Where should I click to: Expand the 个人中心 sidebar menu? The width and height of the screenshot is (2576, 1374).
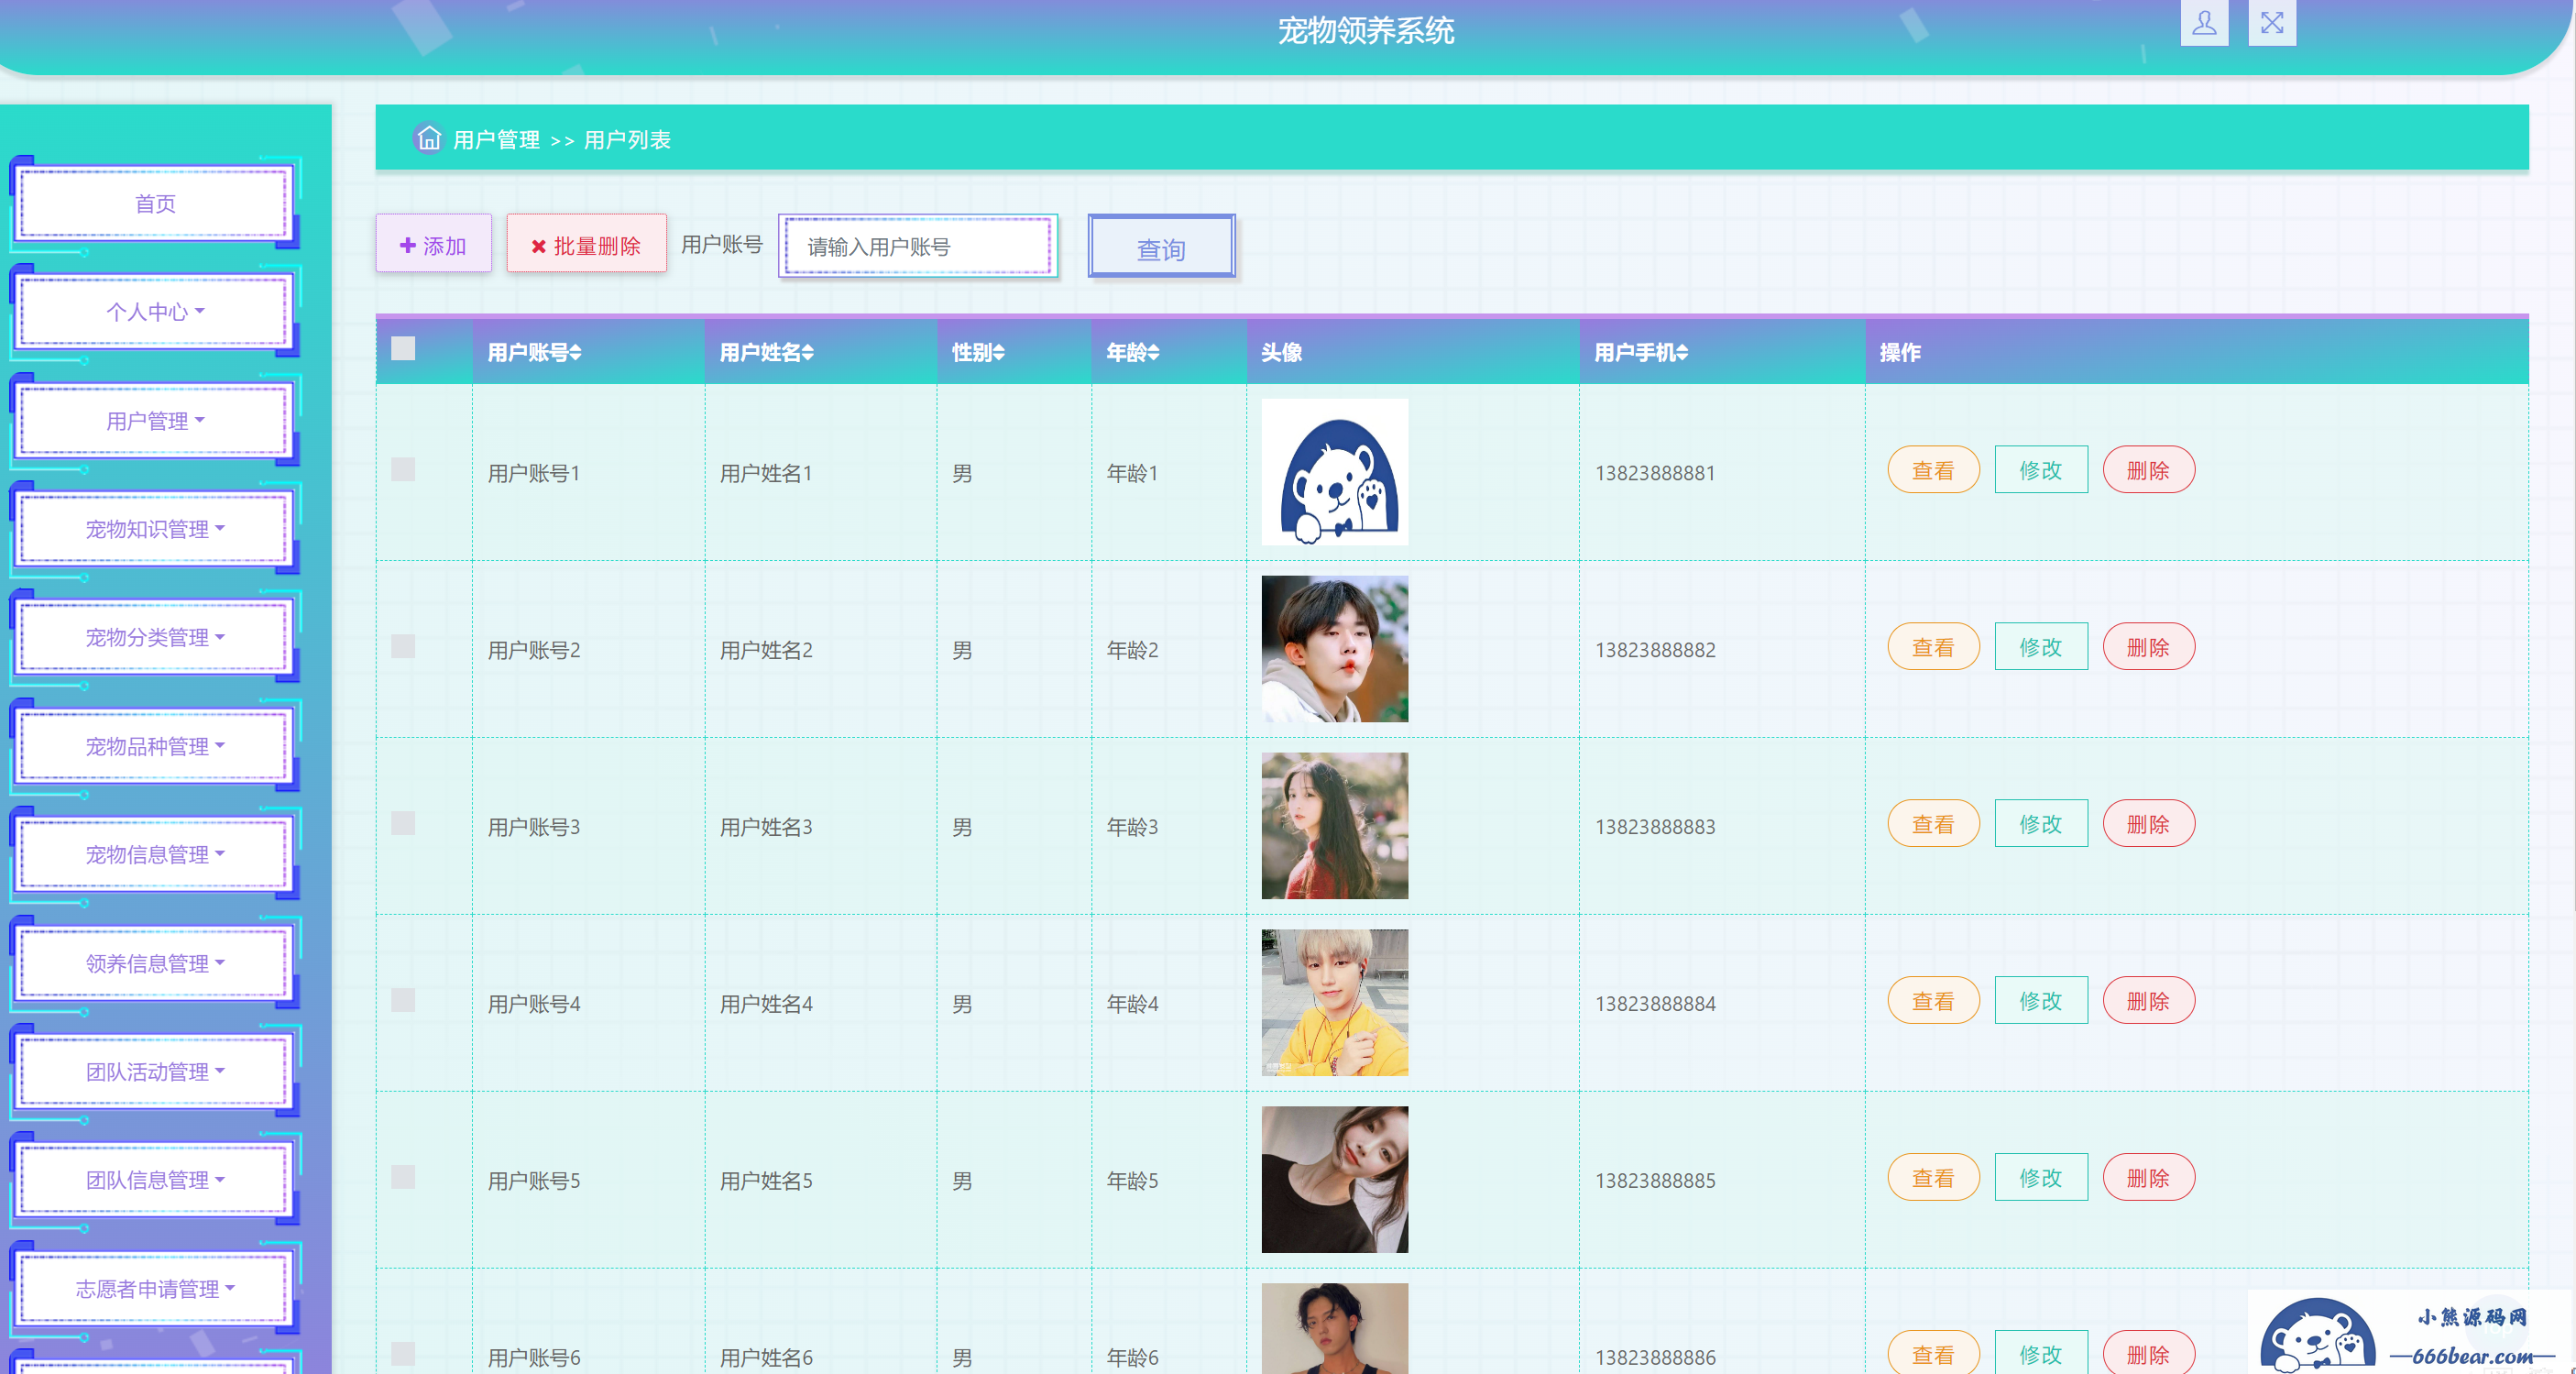pyautogui.click(x=155, y=312)
